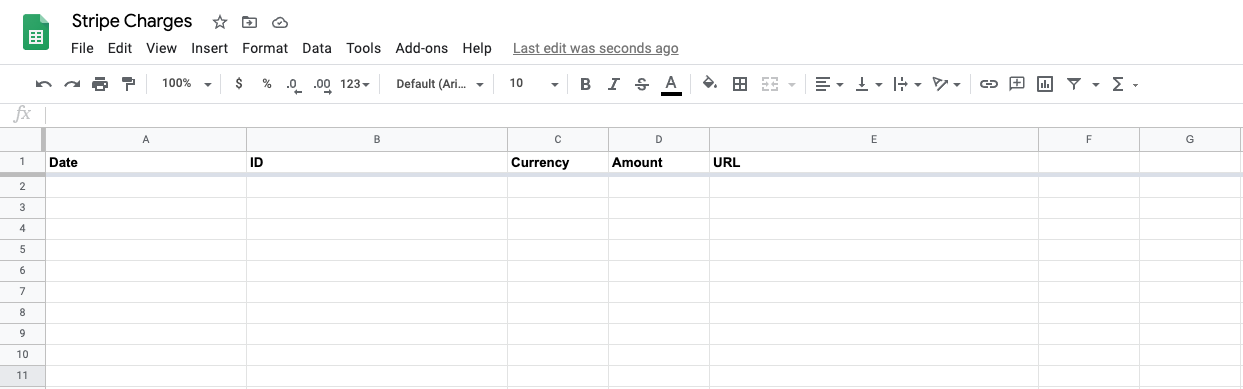Click the select-all corner box
Image resolution: width=1243 pixels, height=389 pixels.
[x=22, y=139]
